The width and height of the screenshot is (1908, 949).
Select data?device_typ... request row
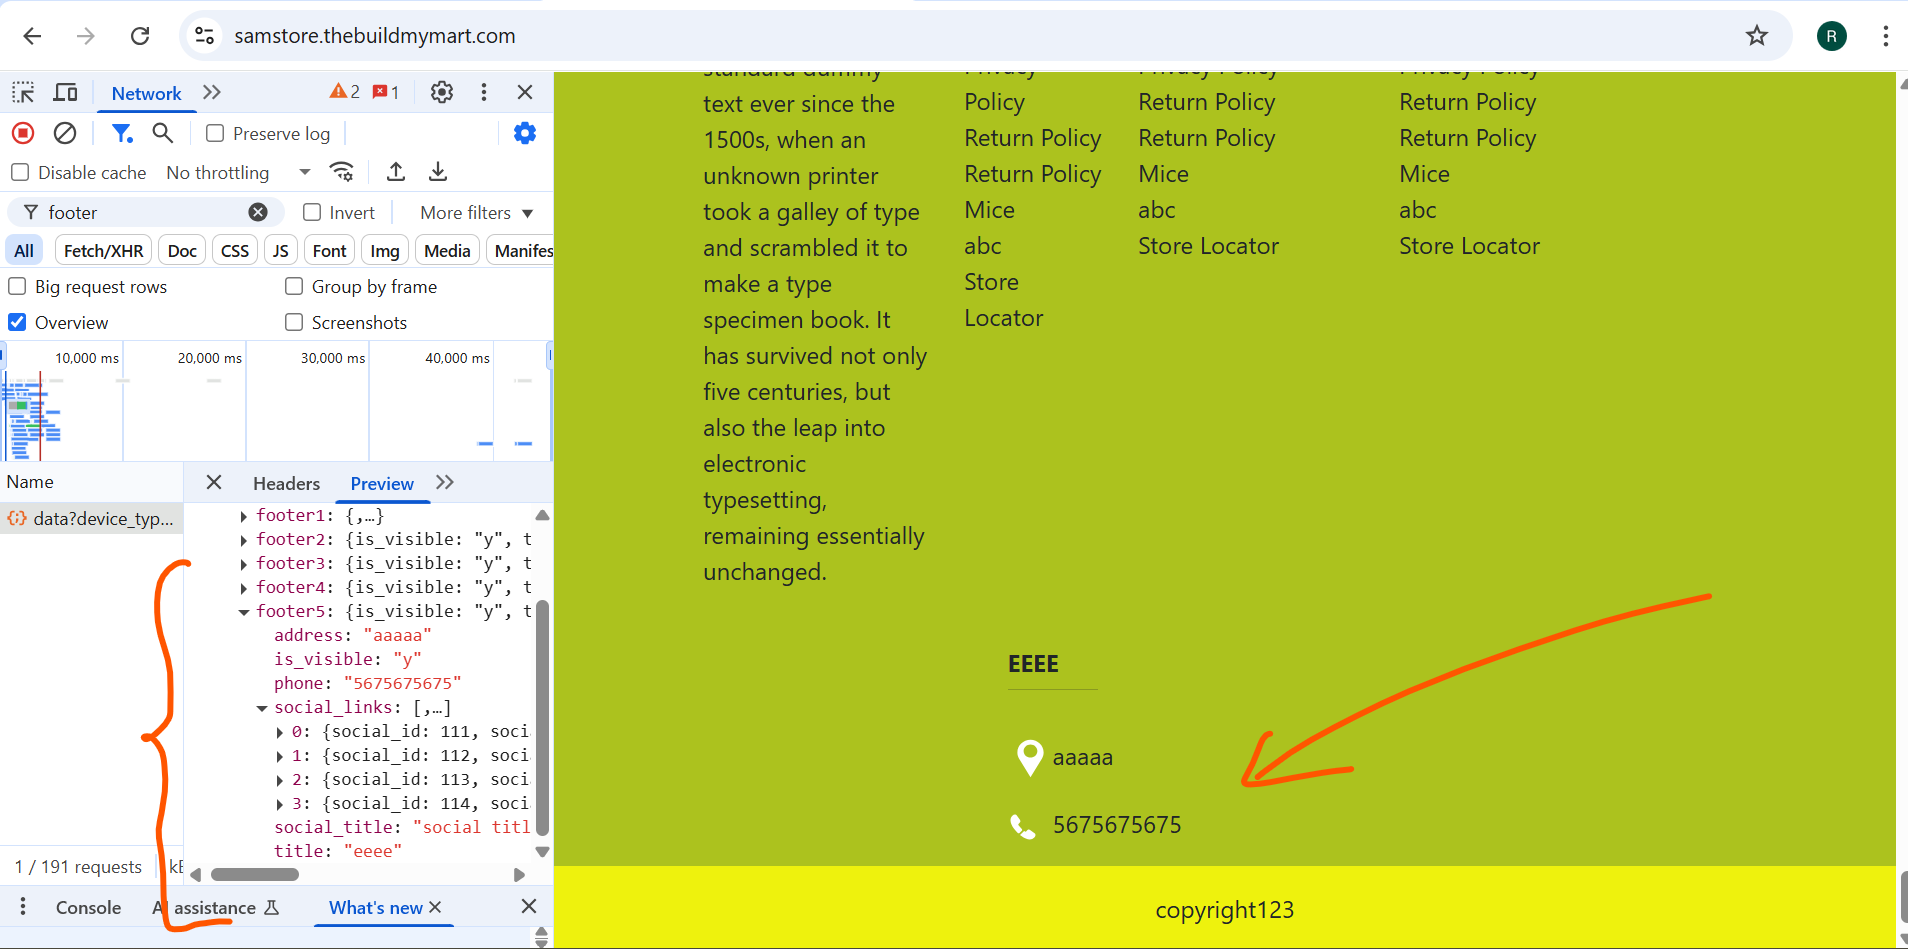coord(92,518)
